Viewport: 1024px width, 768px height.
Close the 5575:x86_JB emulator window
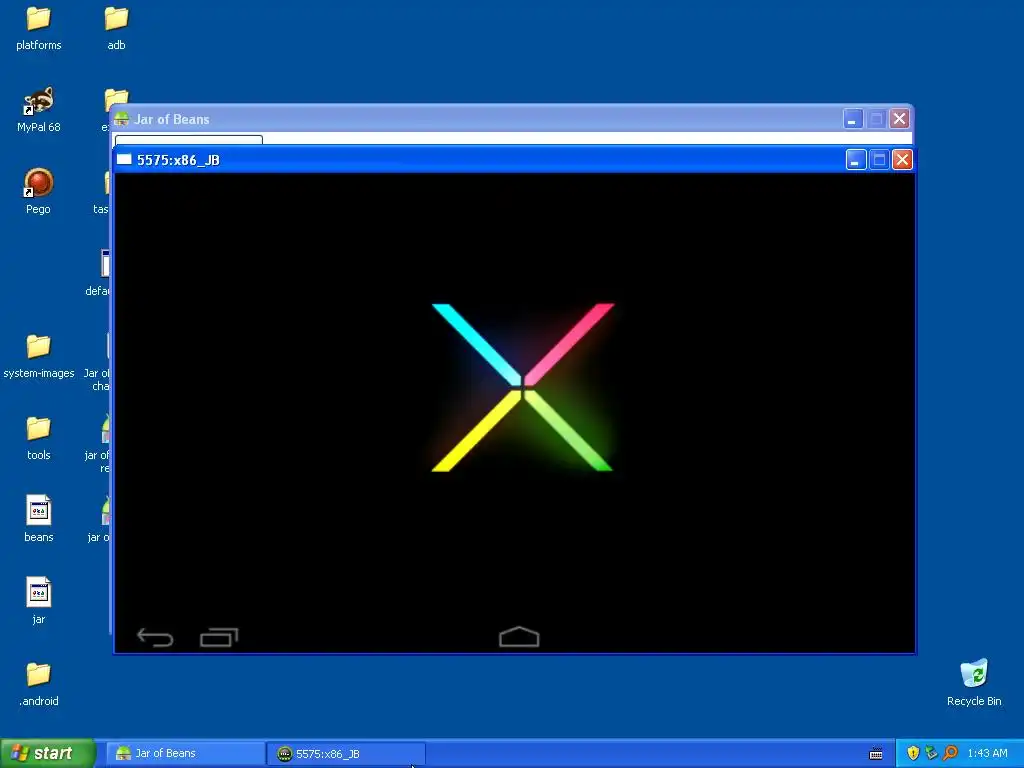point(902,160)
